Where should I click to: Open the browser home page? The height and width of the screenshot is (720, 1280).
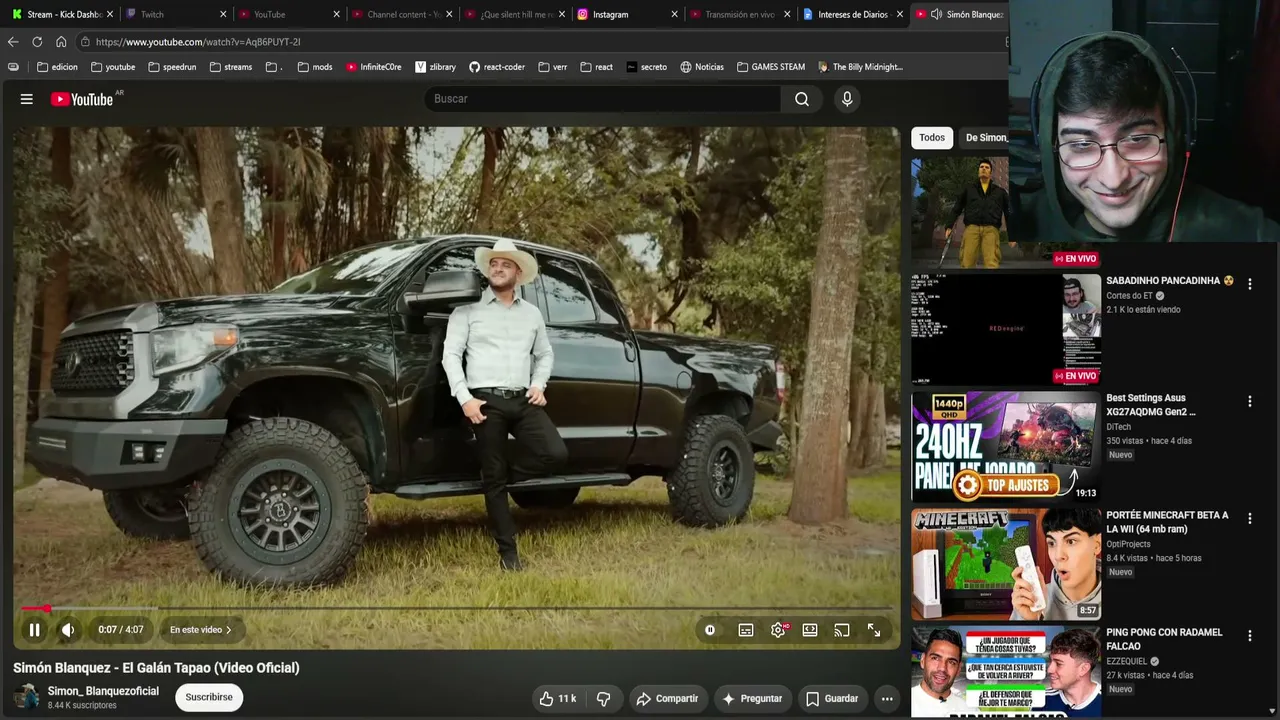(x=61, y=42)
